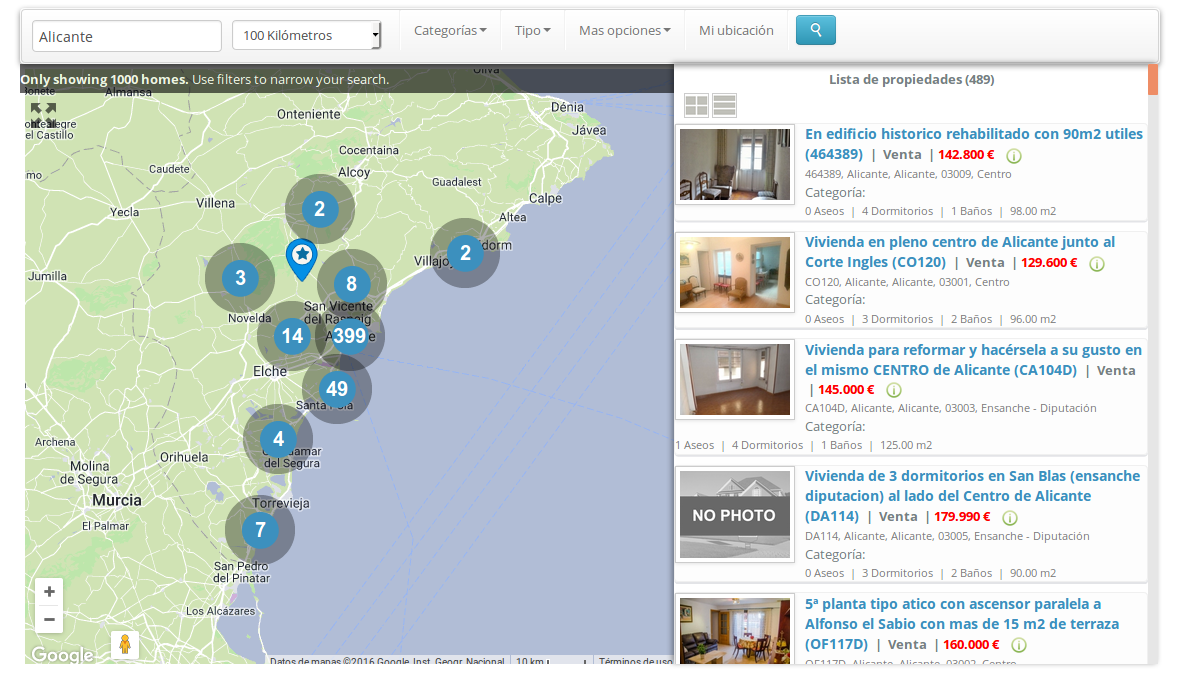Viewport: 1184px width, 678px height.
Task: Click info icon beside 145.000 € price
Action: (x=894, y=390)
